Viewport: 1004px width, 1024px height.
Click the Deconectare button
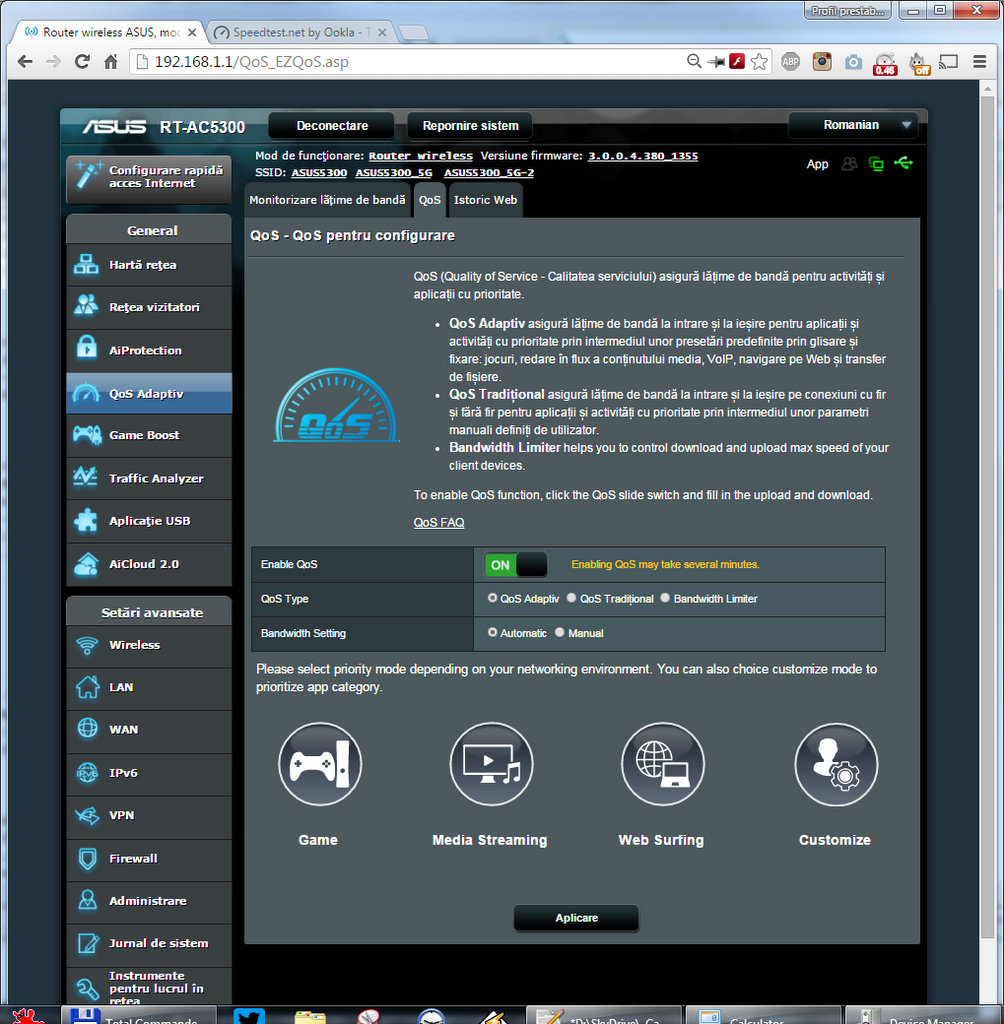332,126
